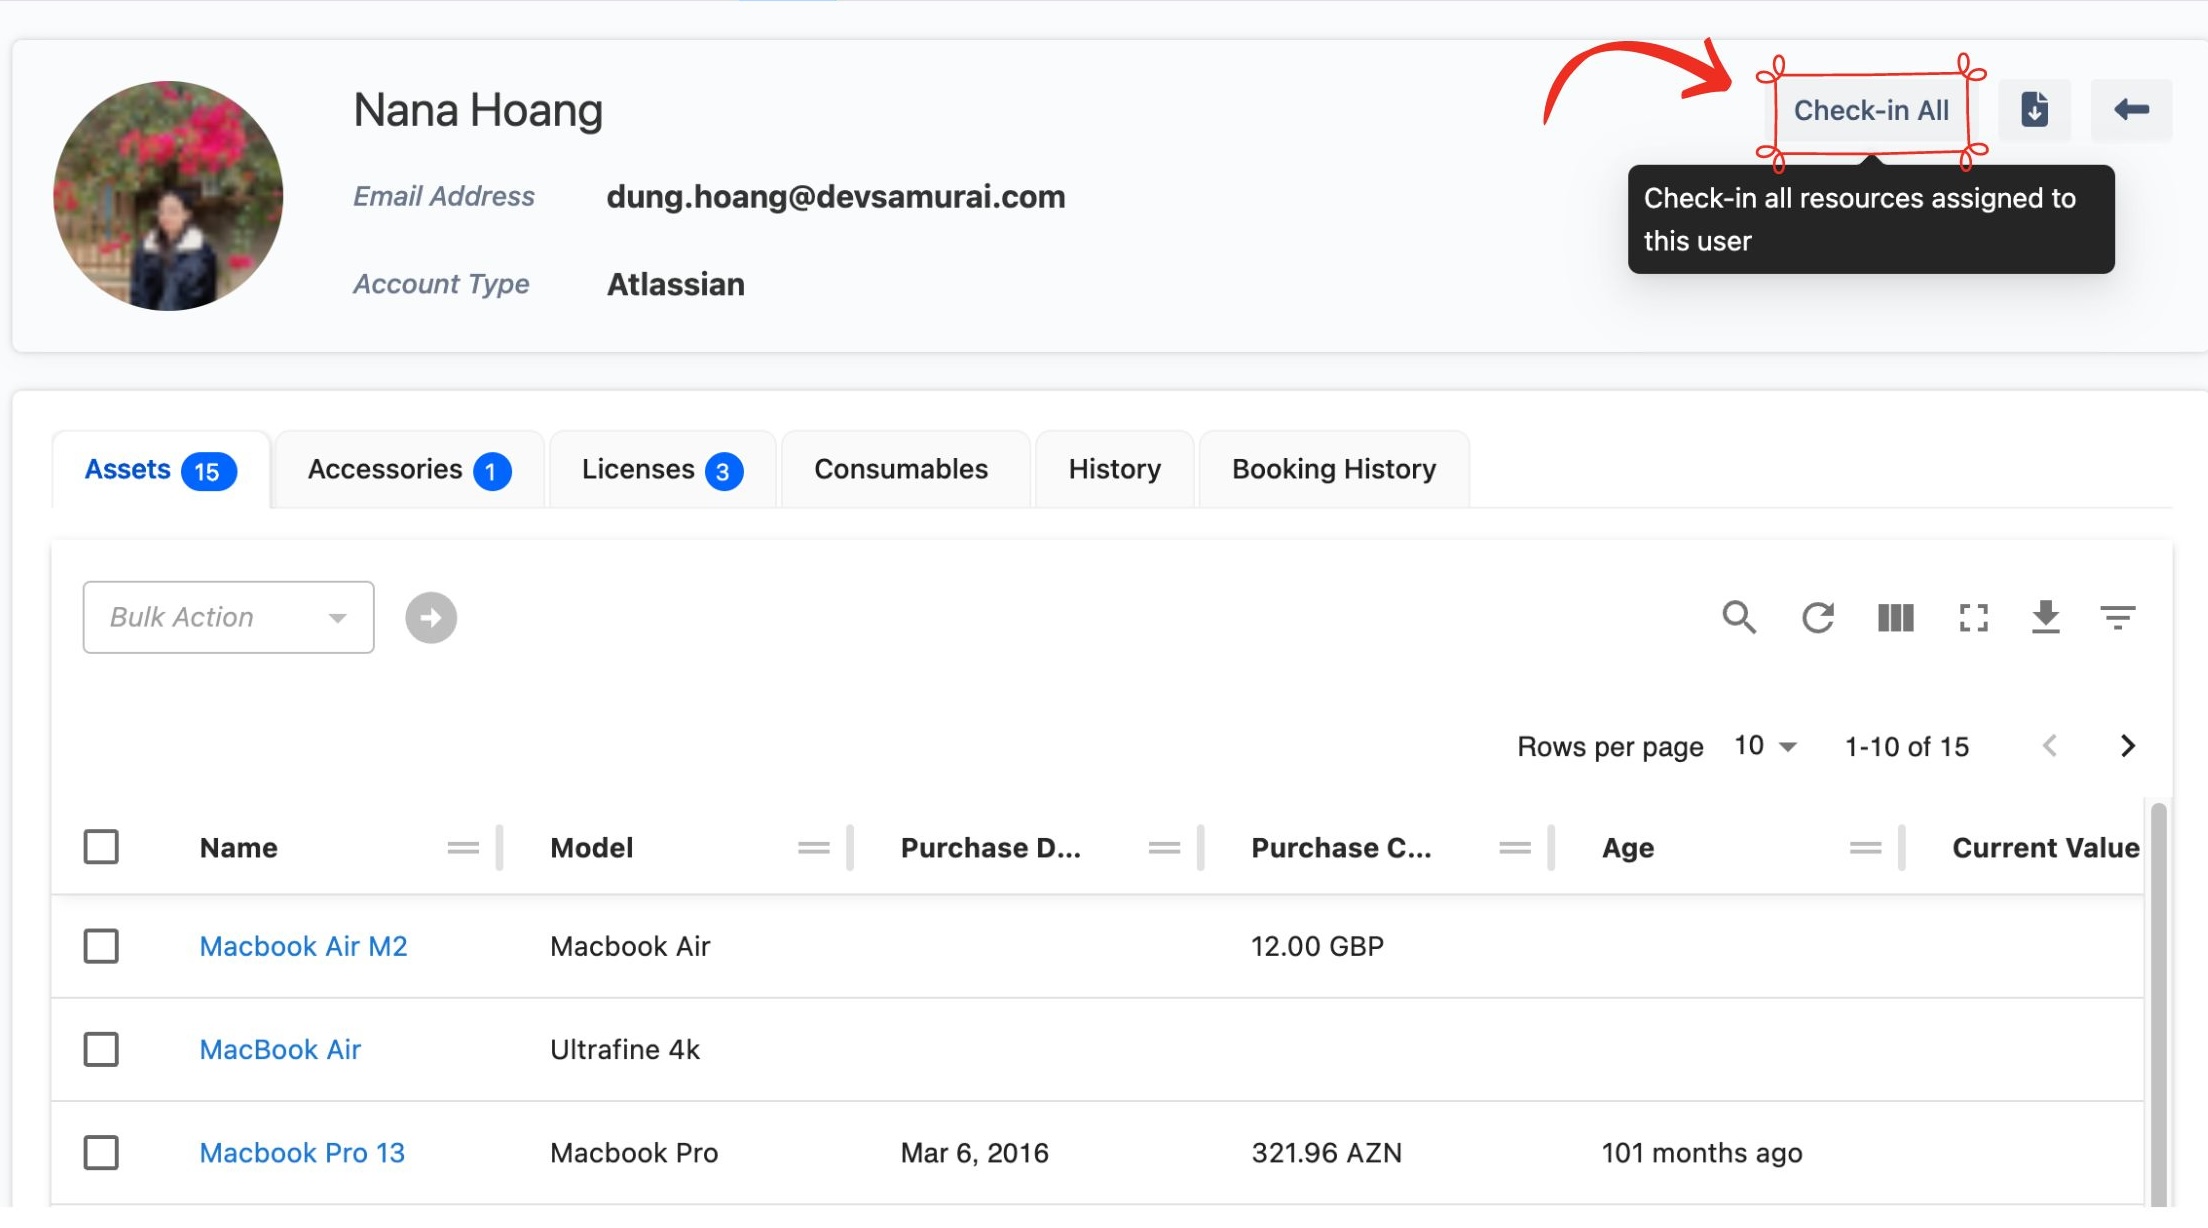Viewport: 2208px width, 1228px height.
Task: Go to next page of assets
Action: 2127,746
